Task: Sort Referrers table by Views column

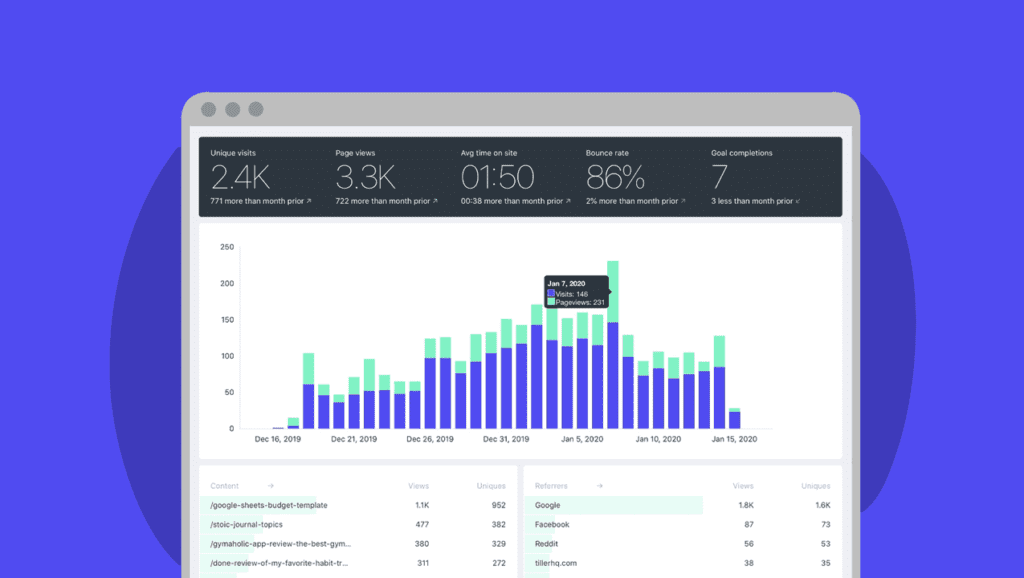Action: coord(743,486)
